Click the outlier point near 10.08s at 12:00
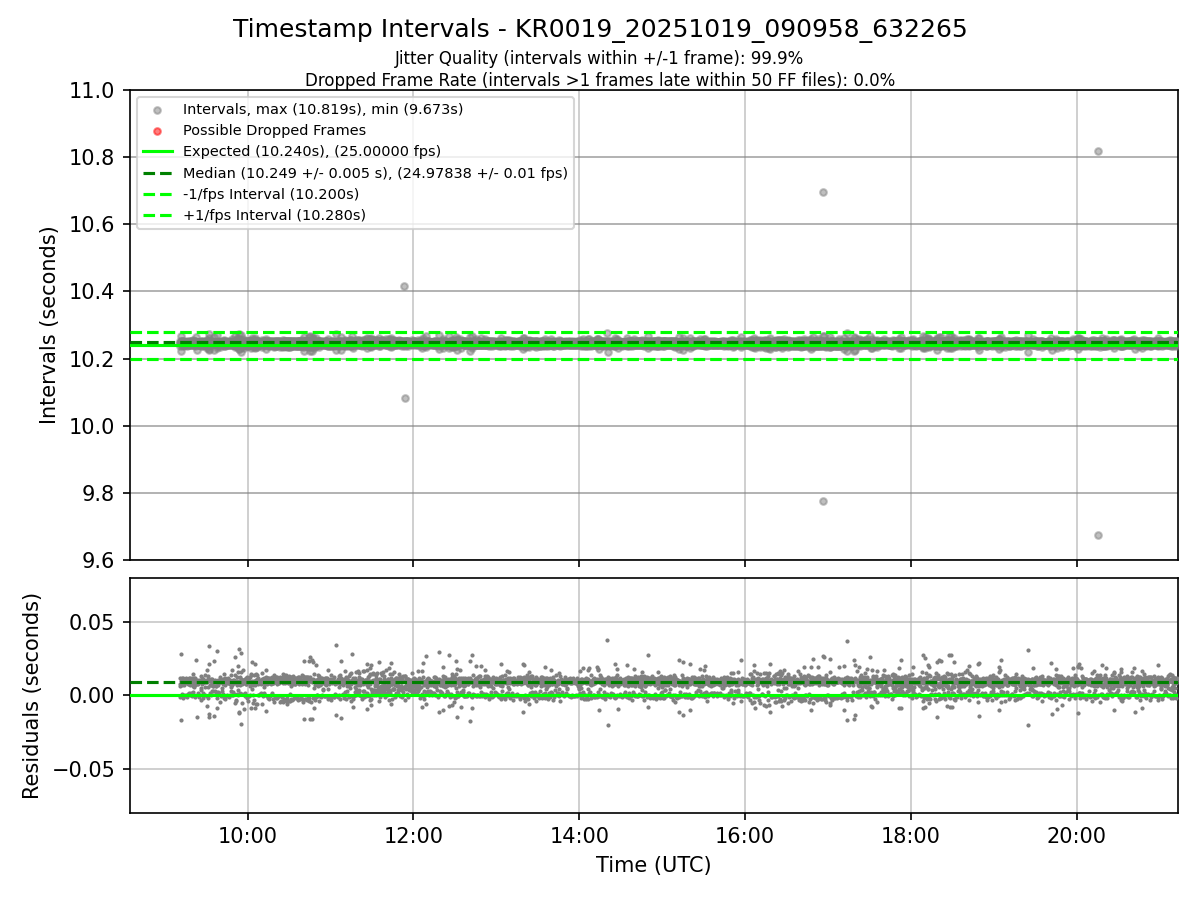 point(405,398)
